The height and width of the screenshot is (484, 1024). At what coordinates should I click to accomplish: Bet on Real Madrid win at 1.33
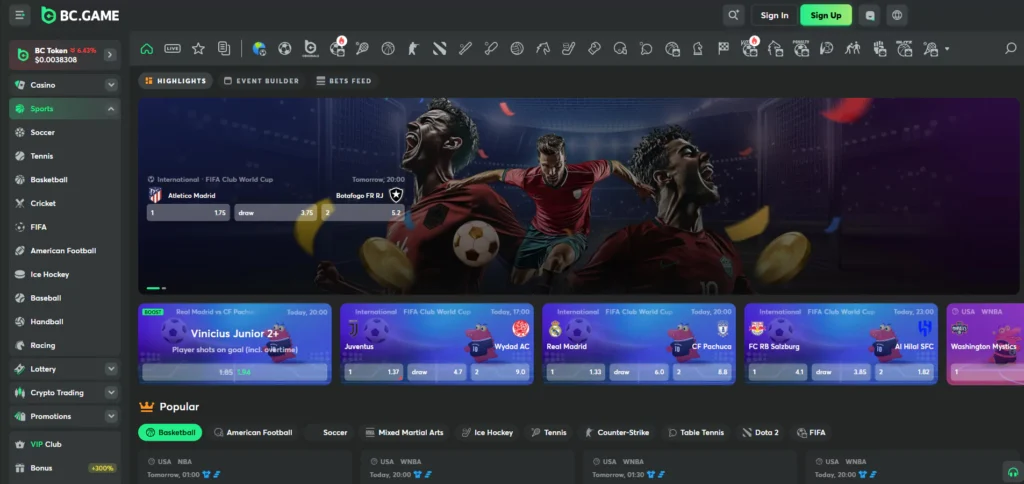tap(576, 372)
